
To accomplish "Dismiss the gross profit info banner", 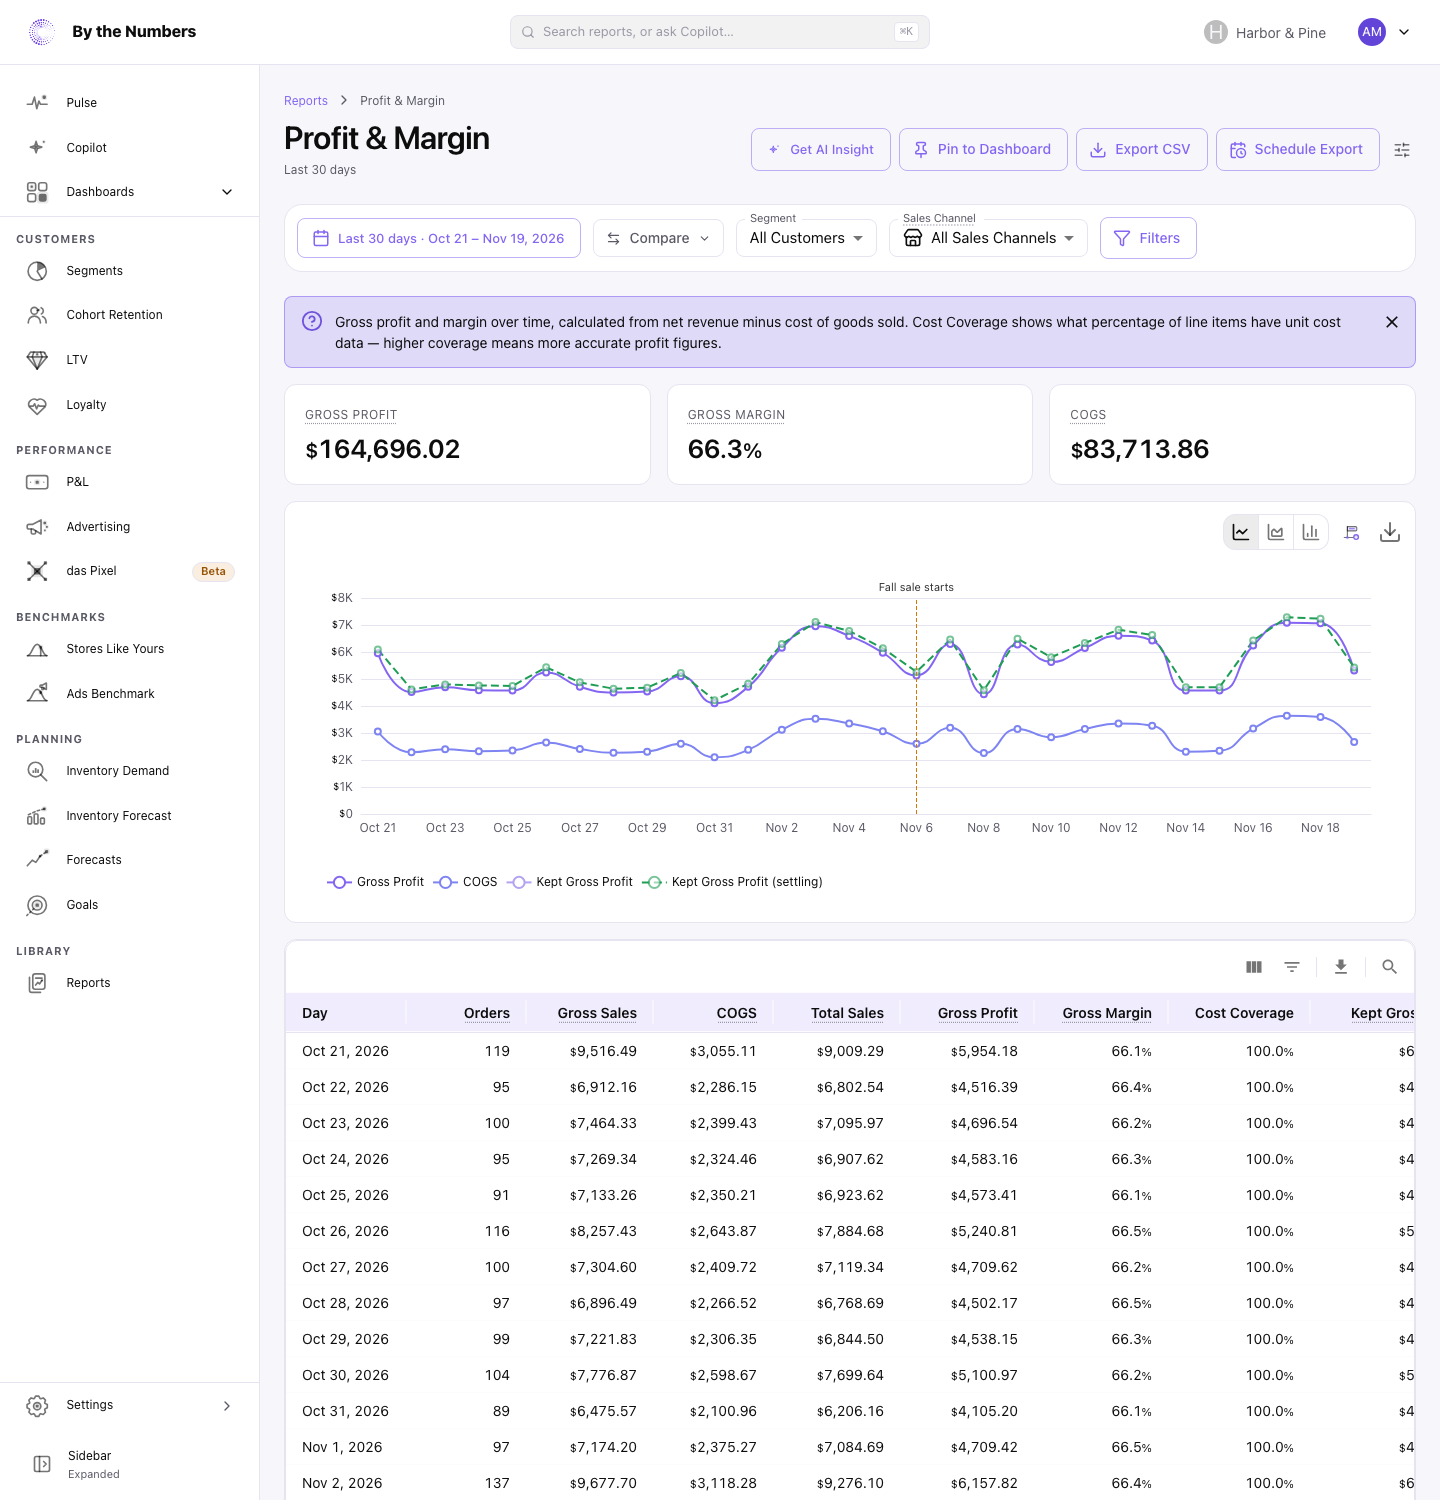I will point(1392,322).
